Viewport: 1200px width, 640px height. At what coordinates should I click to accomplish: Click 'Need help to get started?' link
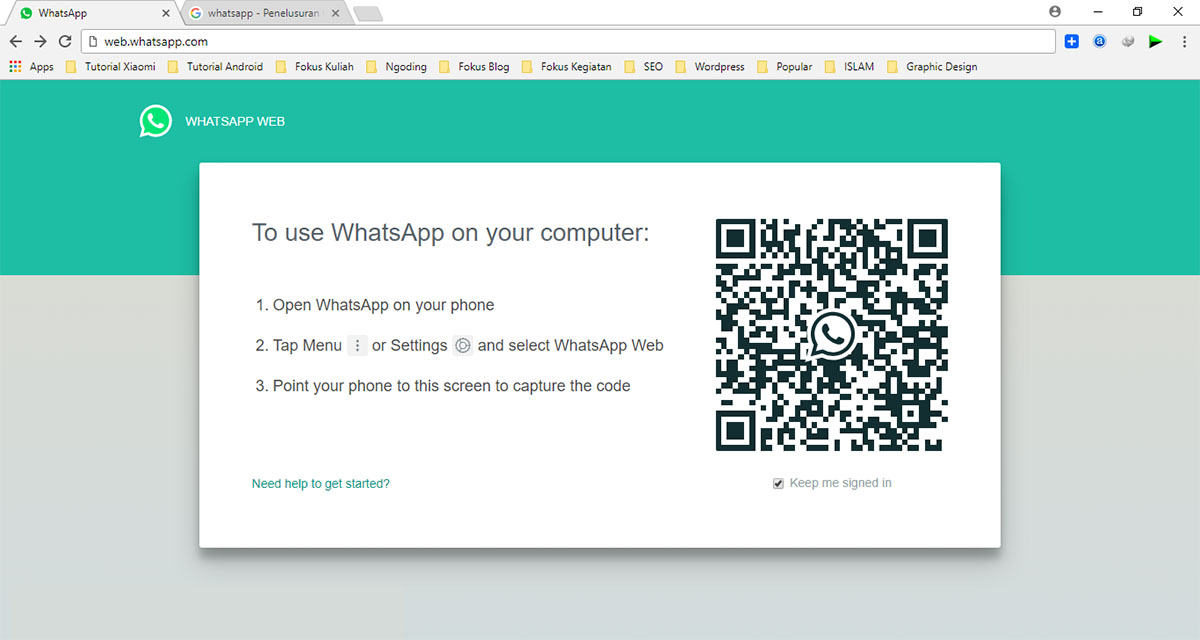tap(320, 483)
